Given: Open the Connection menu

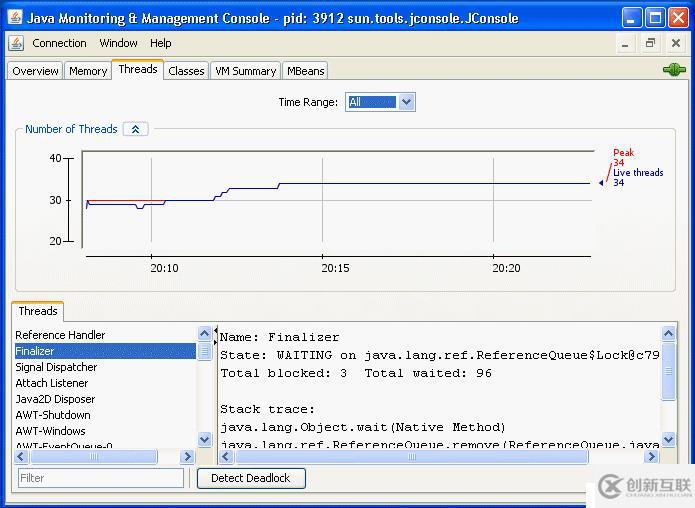Looking at the screenshot, I should coord(59,43).
